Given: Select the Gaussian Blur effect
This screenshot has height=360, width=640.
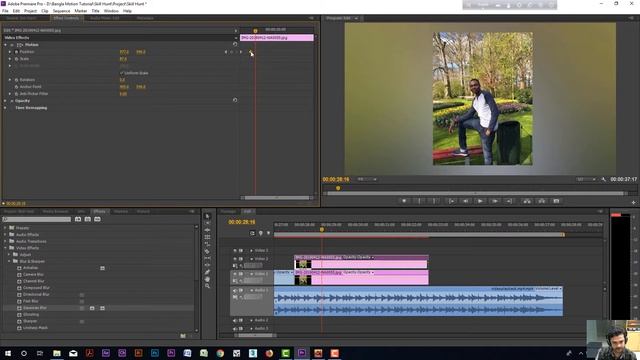Looking at the screenshot, I should 35,308.
